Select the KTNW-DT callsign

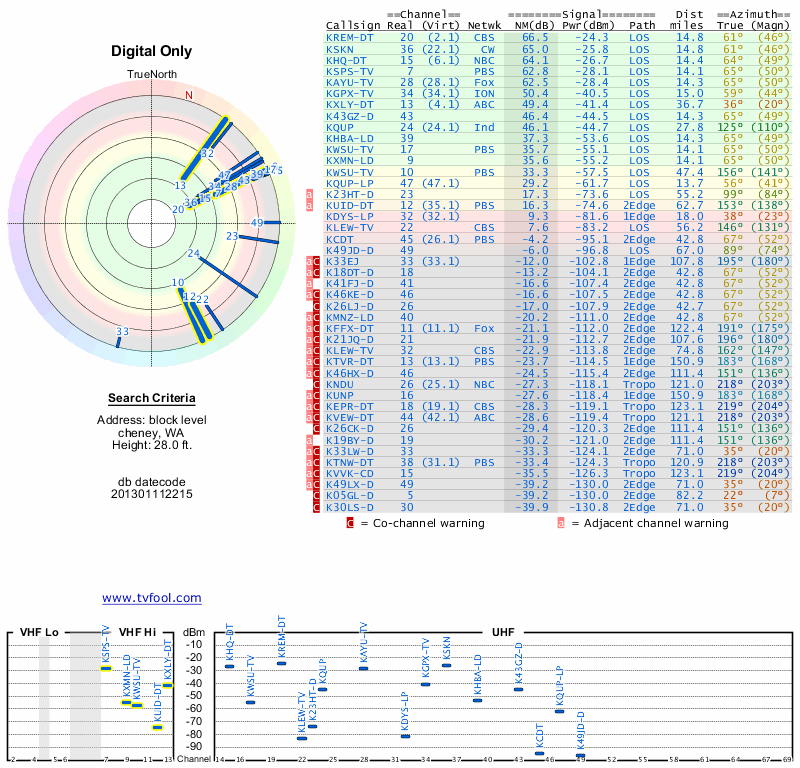tap(349, 462)
